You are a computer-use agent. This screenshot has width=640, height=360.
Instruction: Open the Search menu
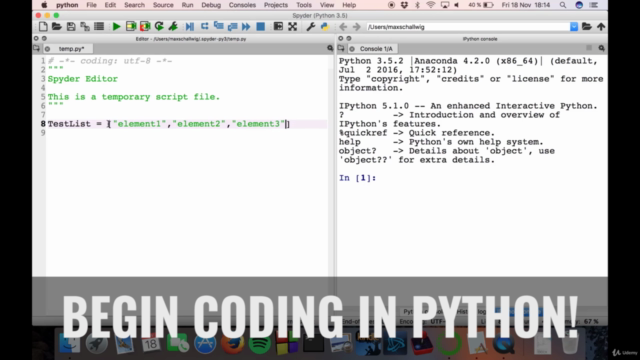pos(134,5)
